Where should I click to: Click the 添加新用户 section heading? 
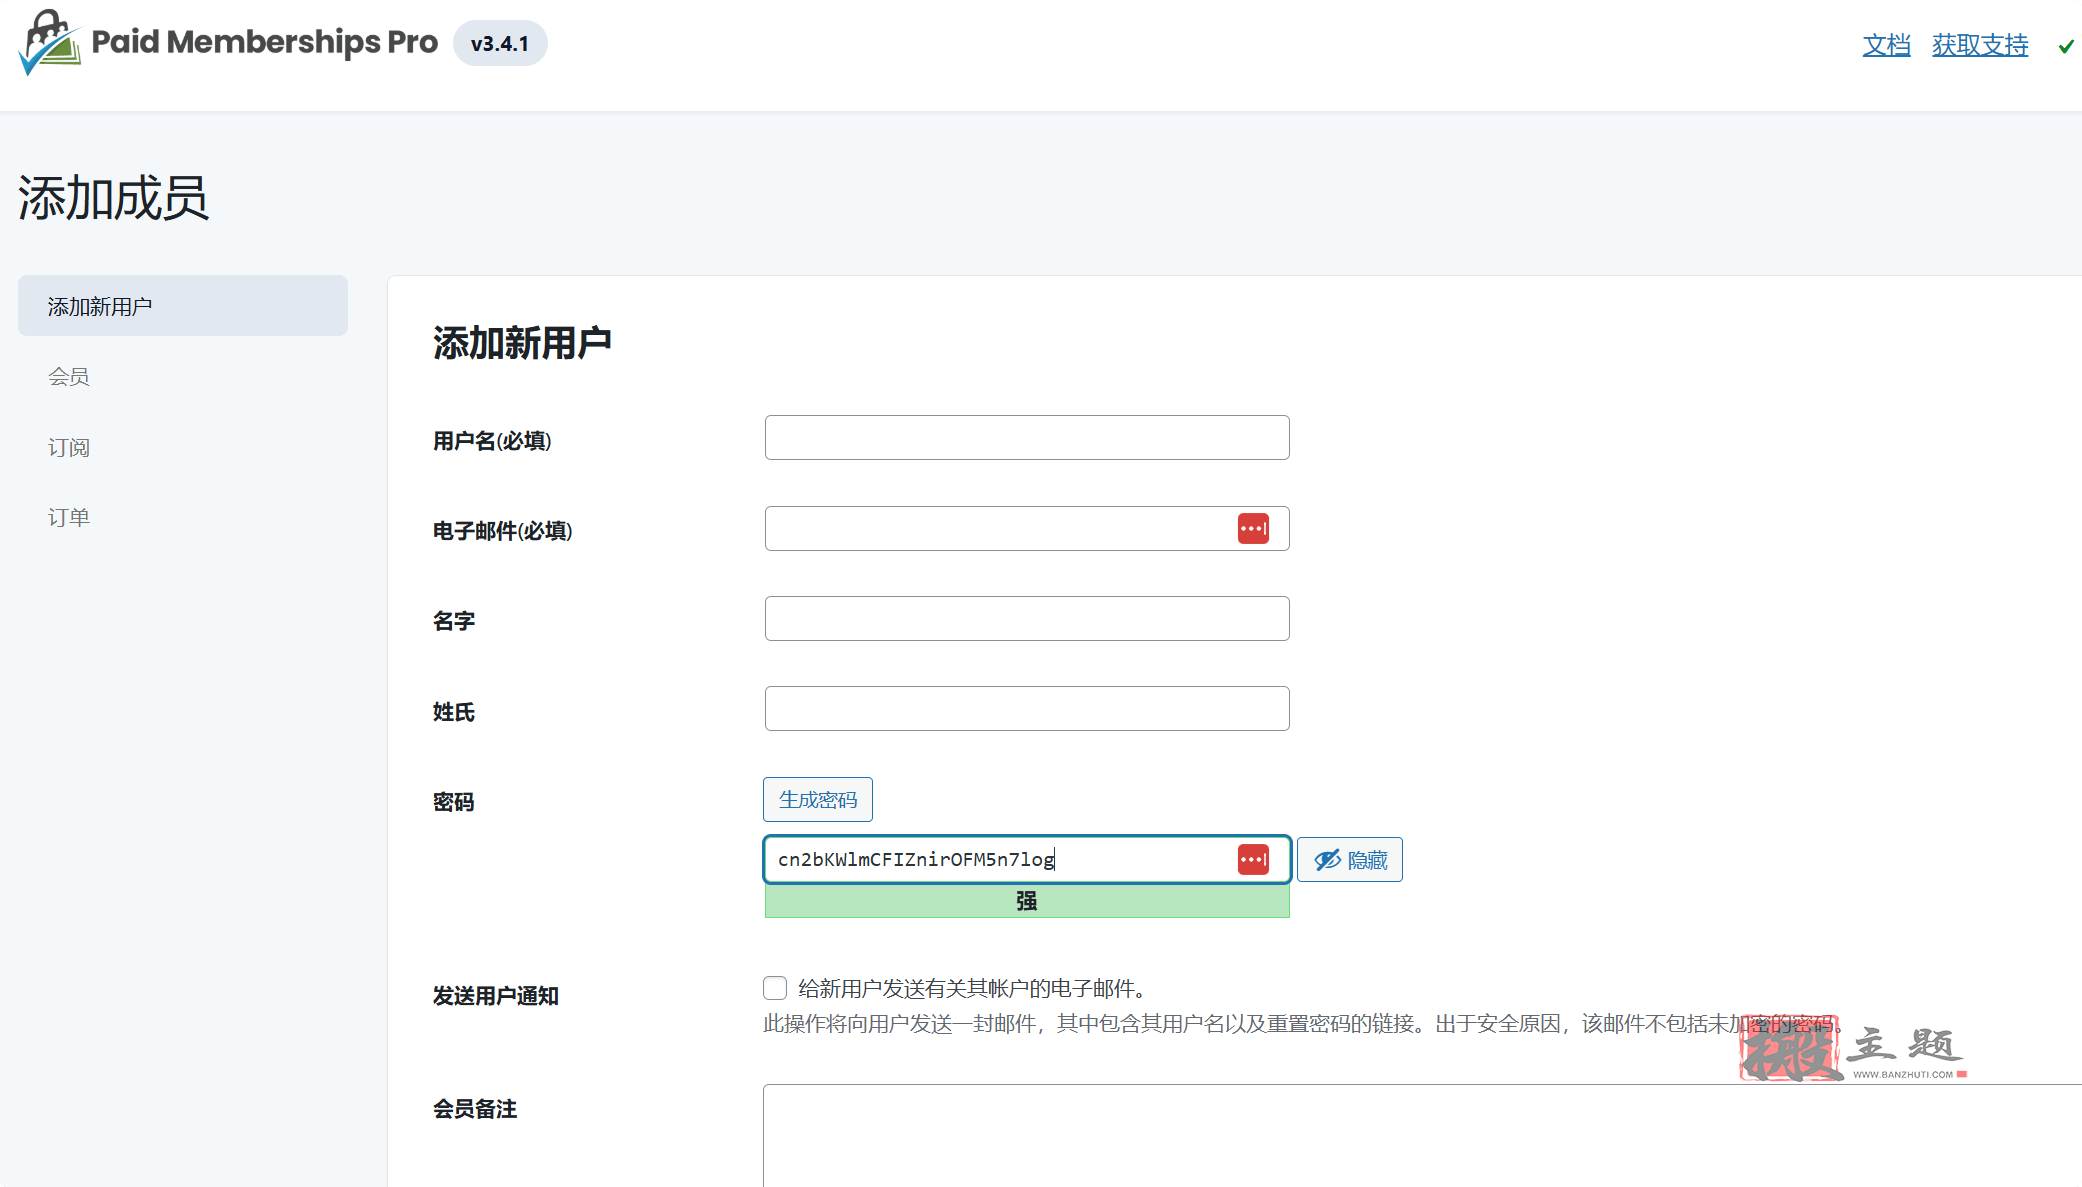(x=522, y=343)
